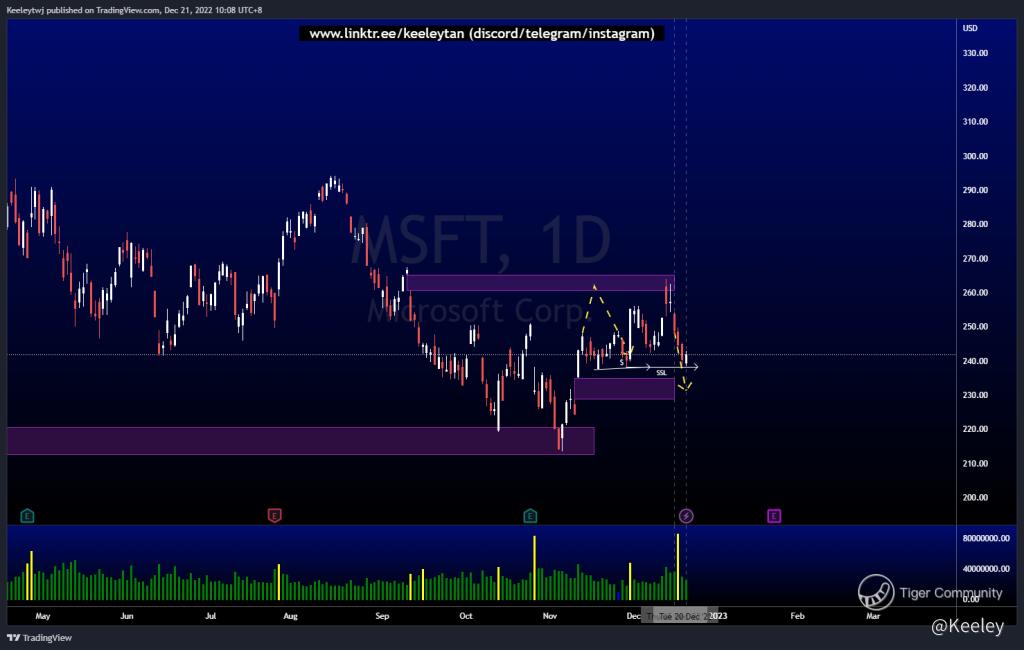Click the purple upcoming earnings E marker in January

coord(774,516)
